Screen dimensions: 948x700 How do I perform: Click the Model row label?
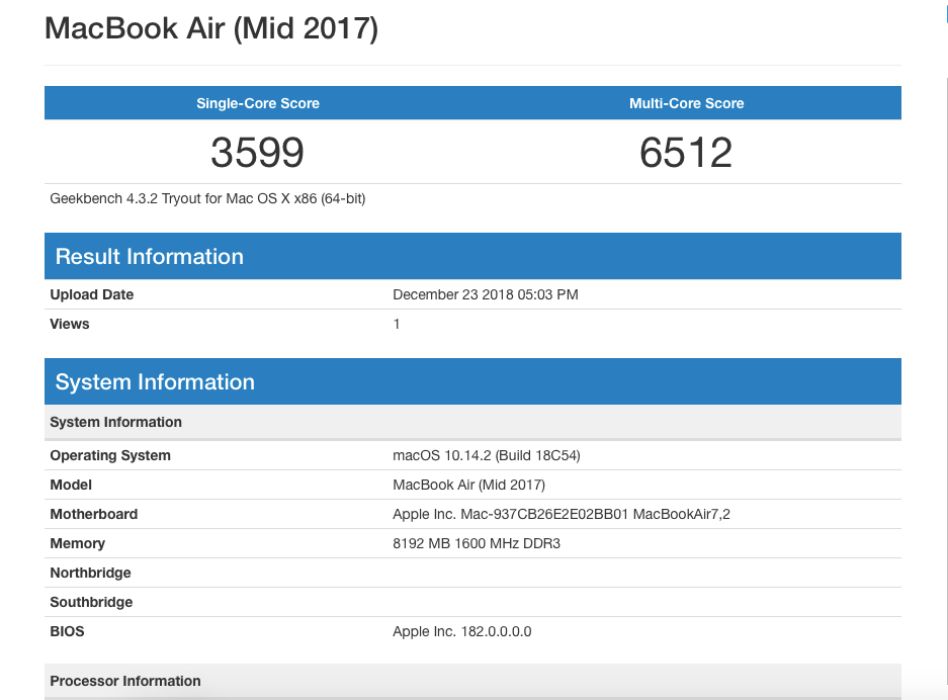(x=71, y=485)
